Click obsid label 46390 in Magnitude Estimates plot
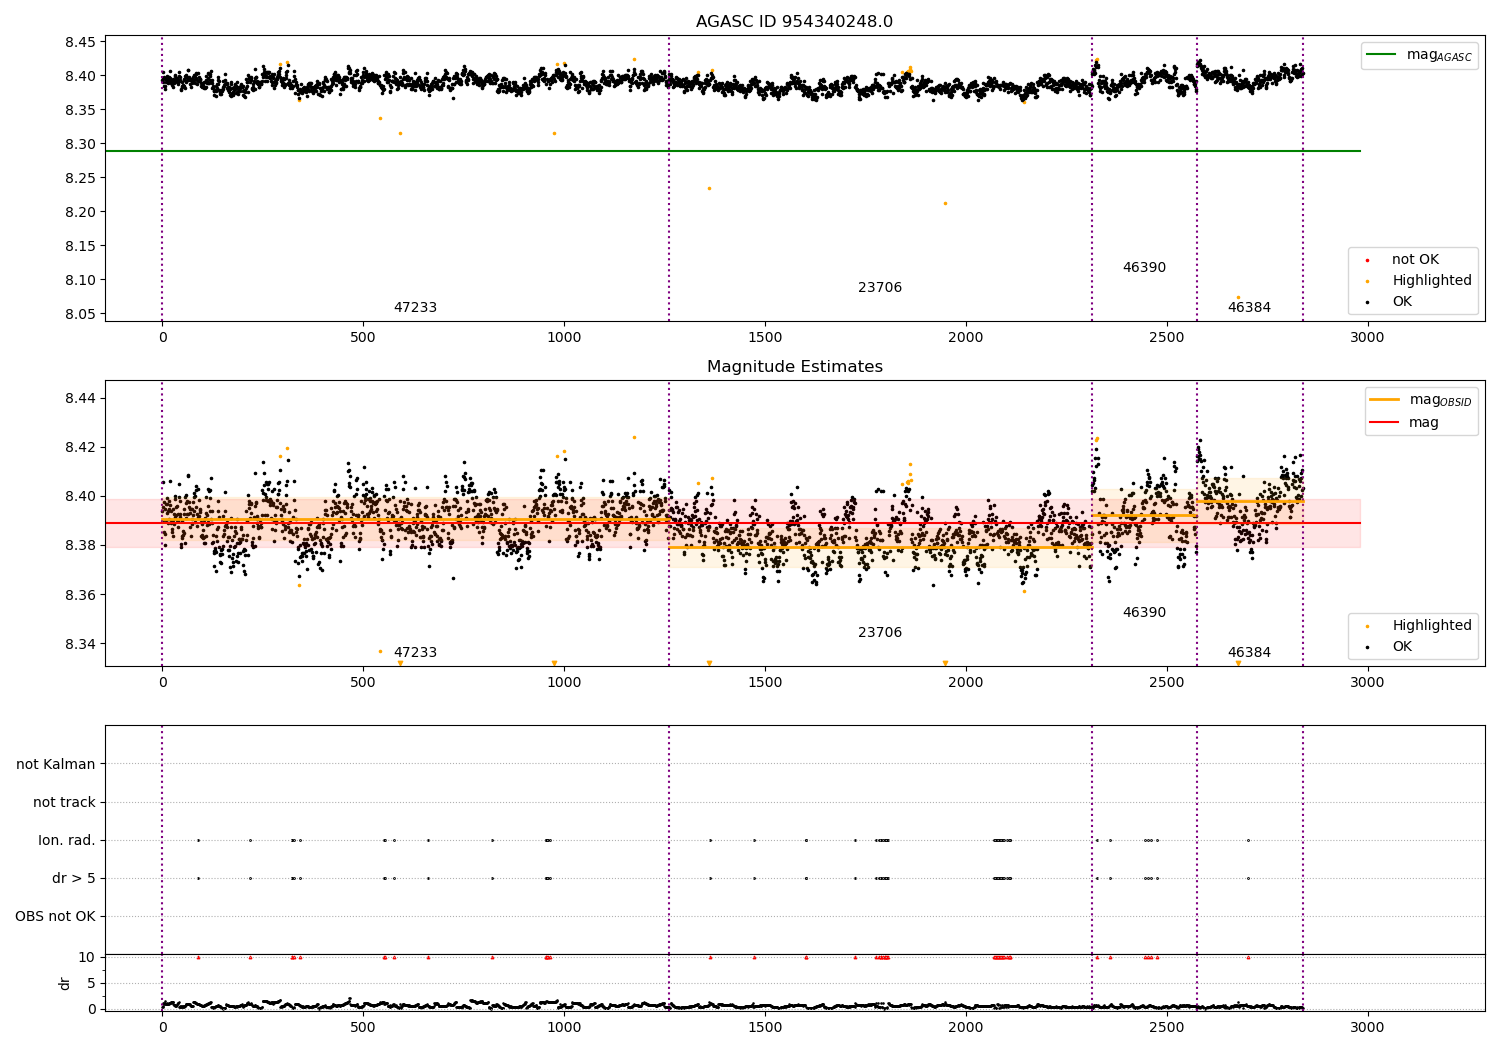The height and width of the screenshot is (1050, 1500). click(x=1144, y=613)
